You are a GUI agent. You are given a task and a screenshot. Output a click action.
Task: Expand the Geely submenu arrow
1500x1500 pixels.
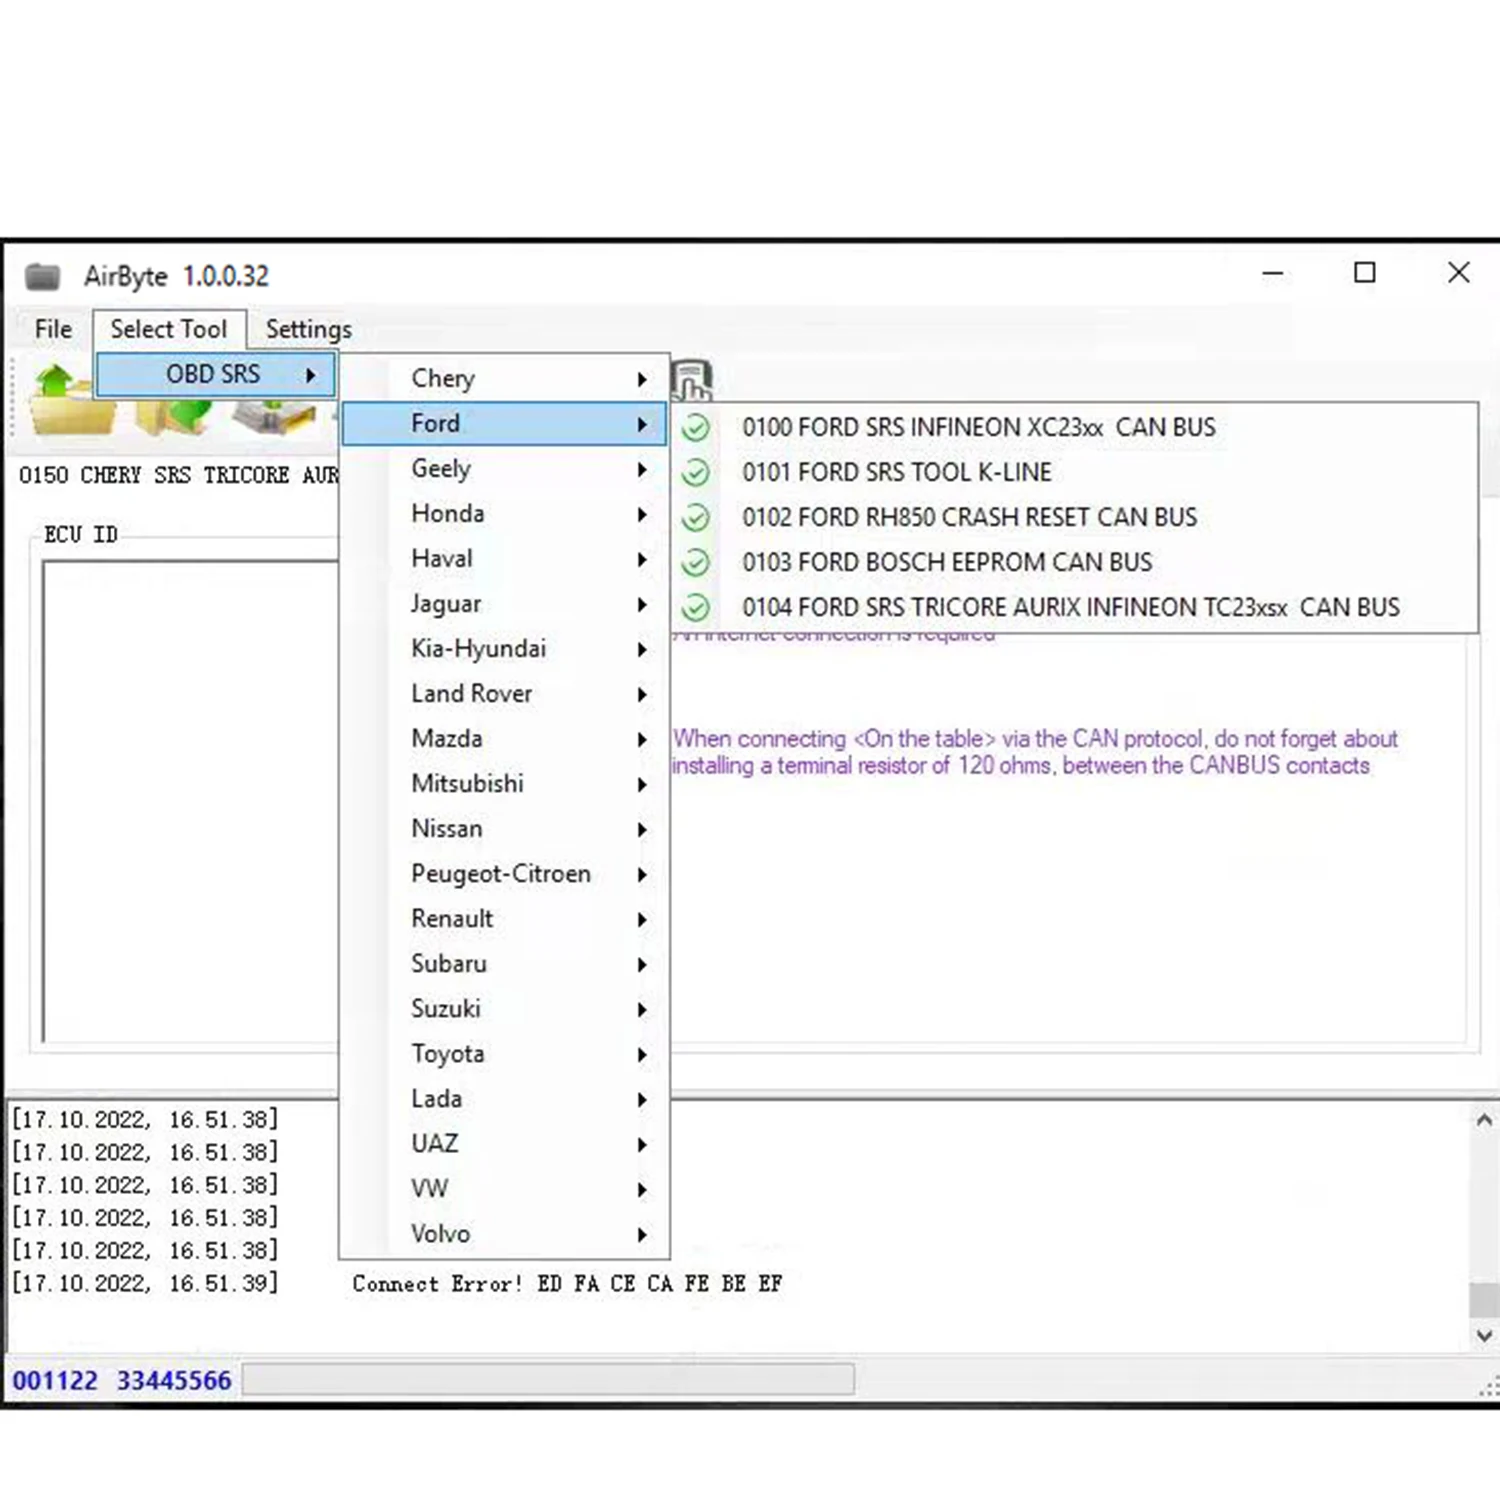(x=642, y=469)
